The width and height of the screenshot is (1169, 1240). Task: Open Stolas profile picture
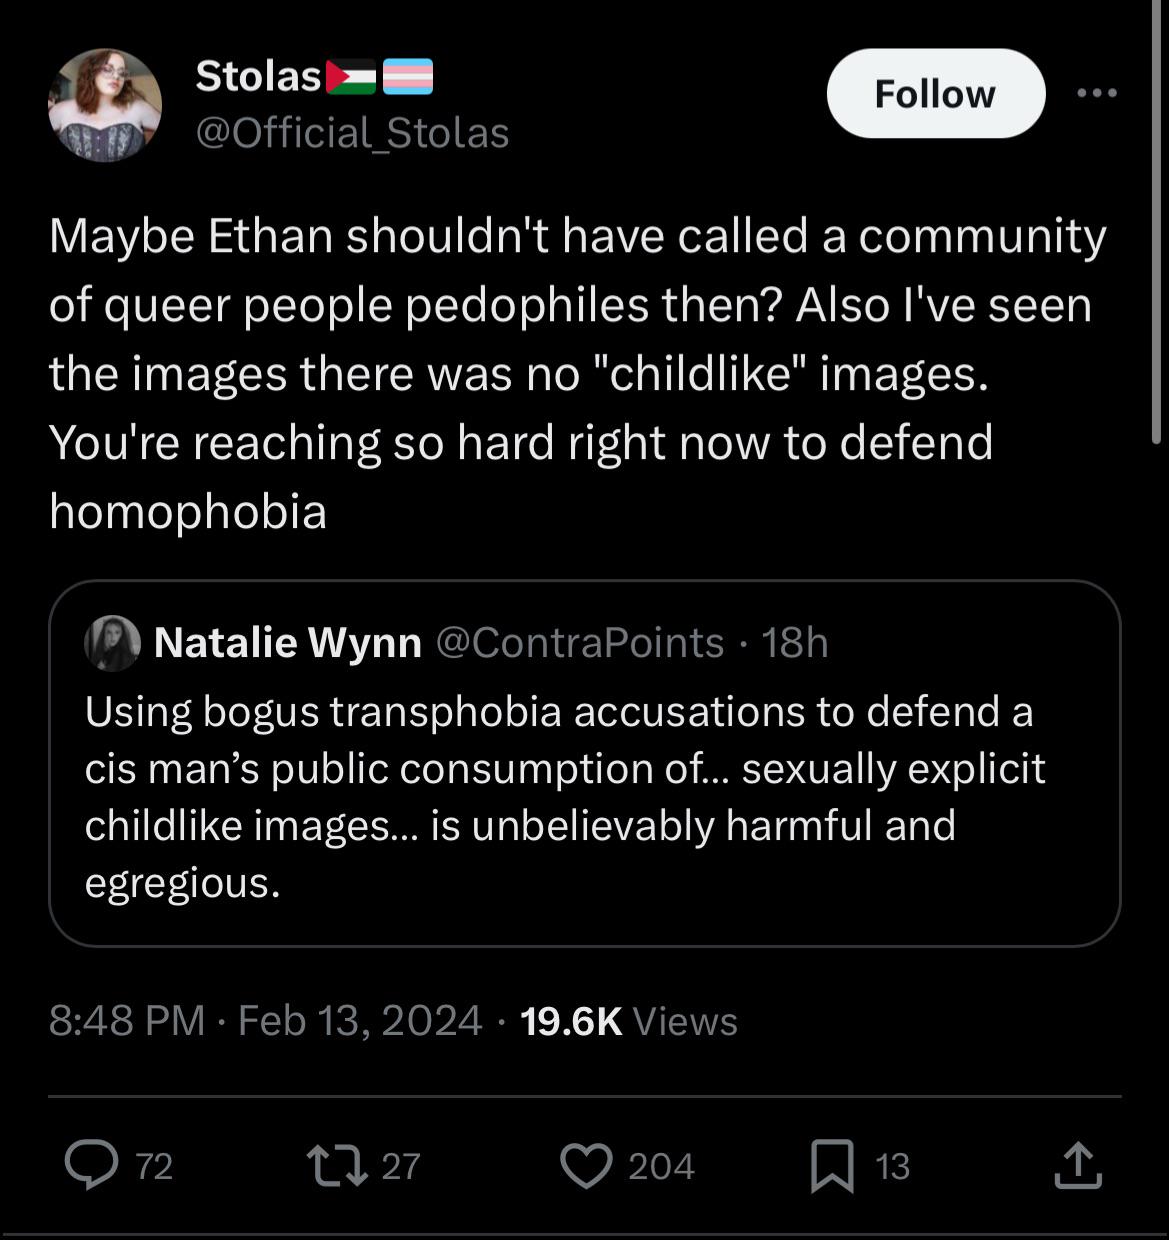(105, 105)
